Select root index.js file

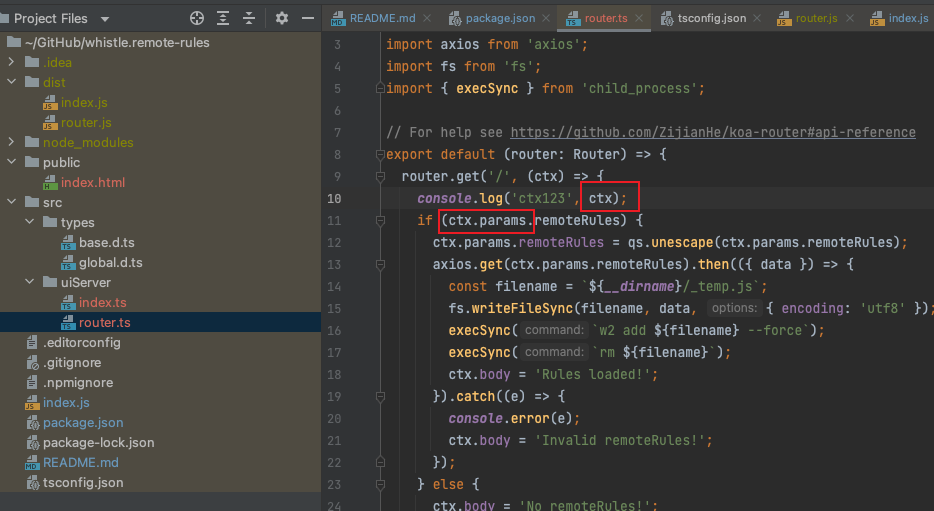[x=66, y=403]
